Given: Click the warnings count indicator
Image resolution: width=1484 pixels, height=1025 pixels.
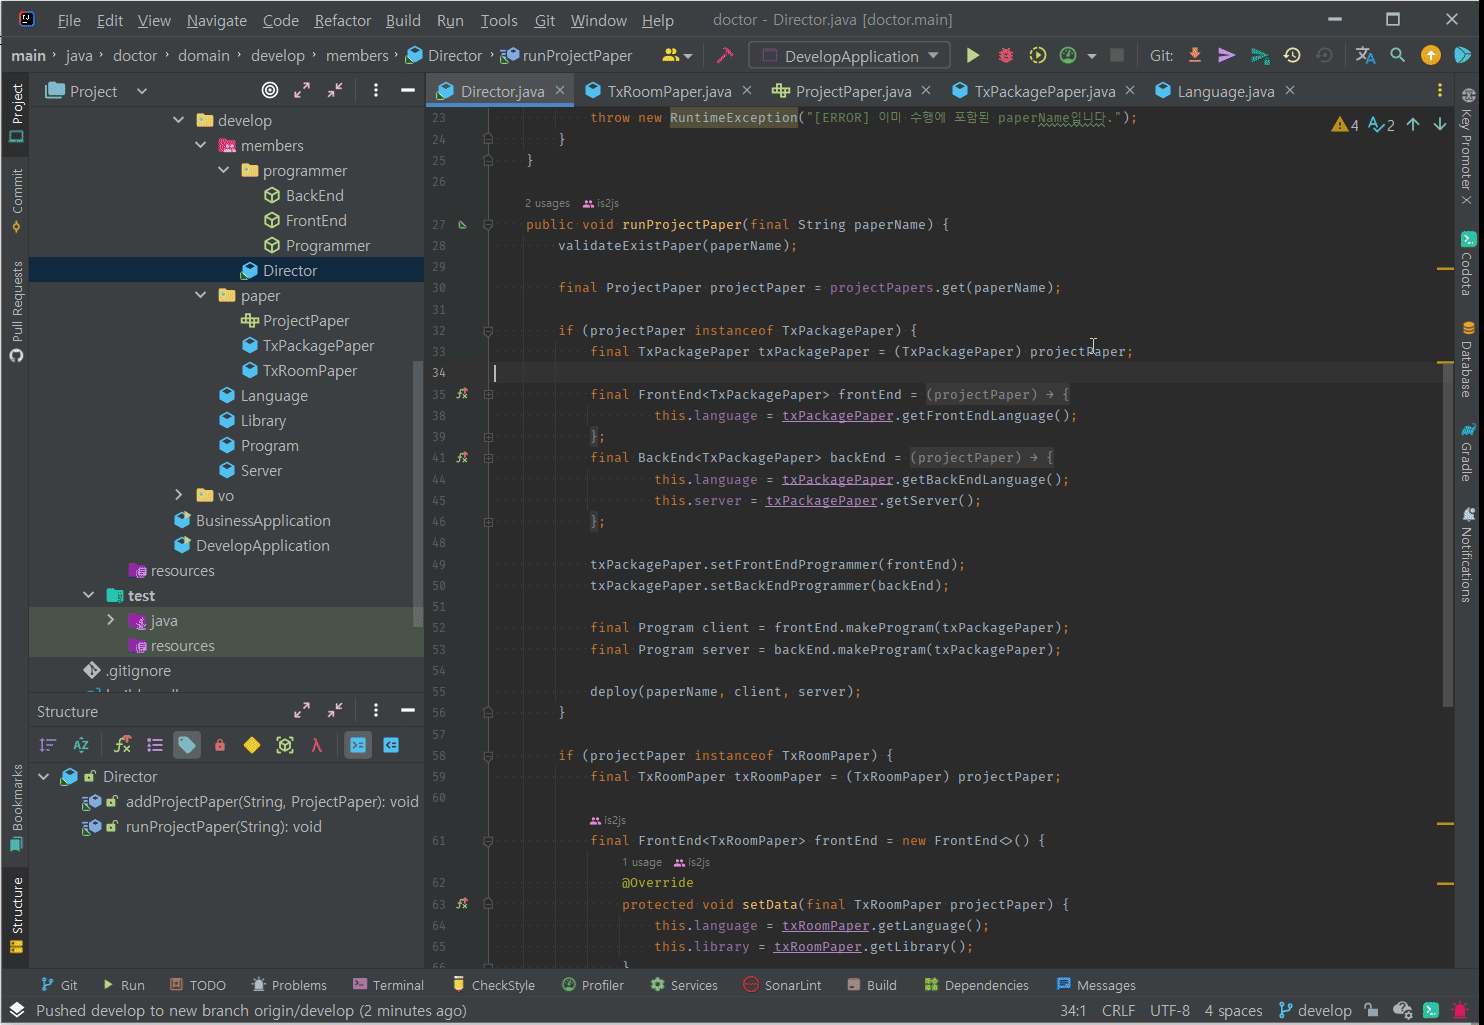Looking at the screenshot, I should 1345,124.
